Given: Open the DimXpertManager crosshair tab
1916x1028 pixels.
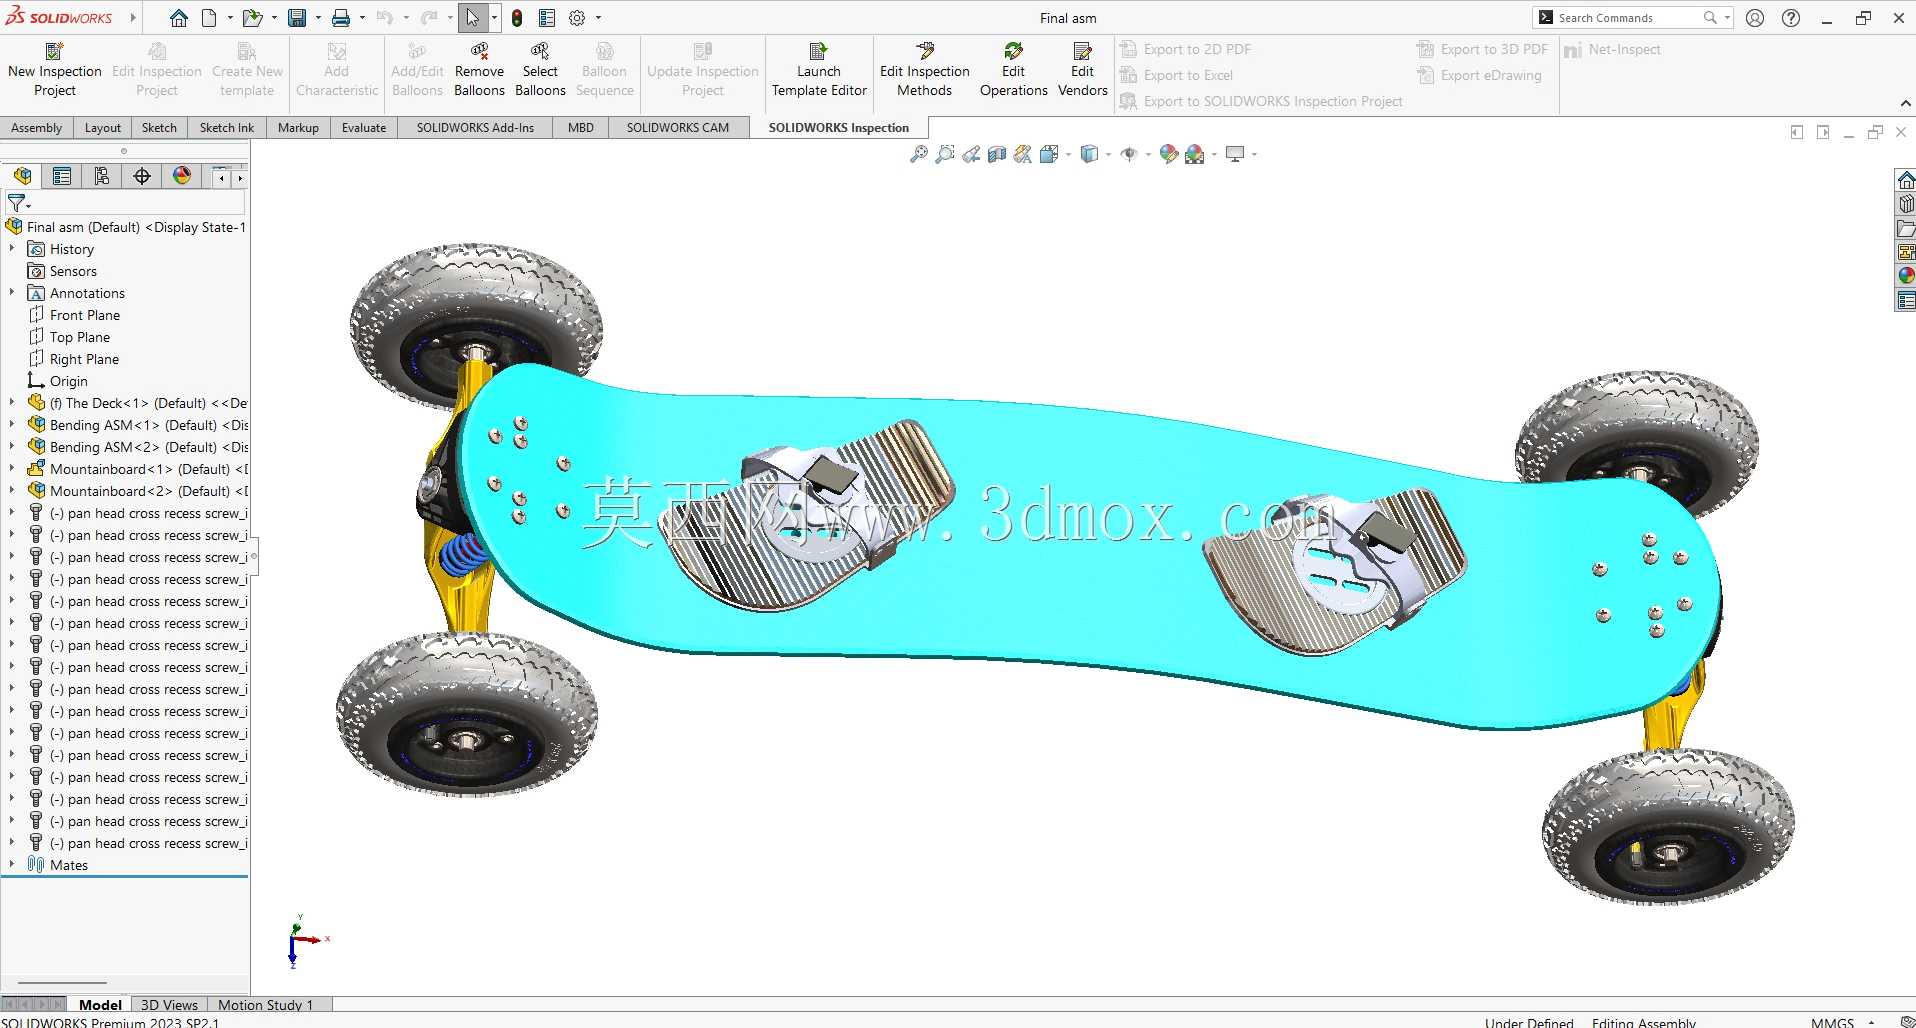Looking at the screenshot, I should (142, 177).
